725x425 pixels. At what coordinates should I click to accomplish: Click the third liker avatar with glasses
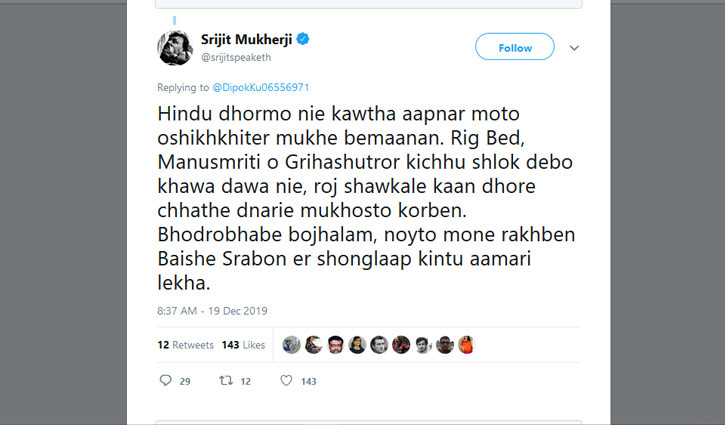click(335, 344)
